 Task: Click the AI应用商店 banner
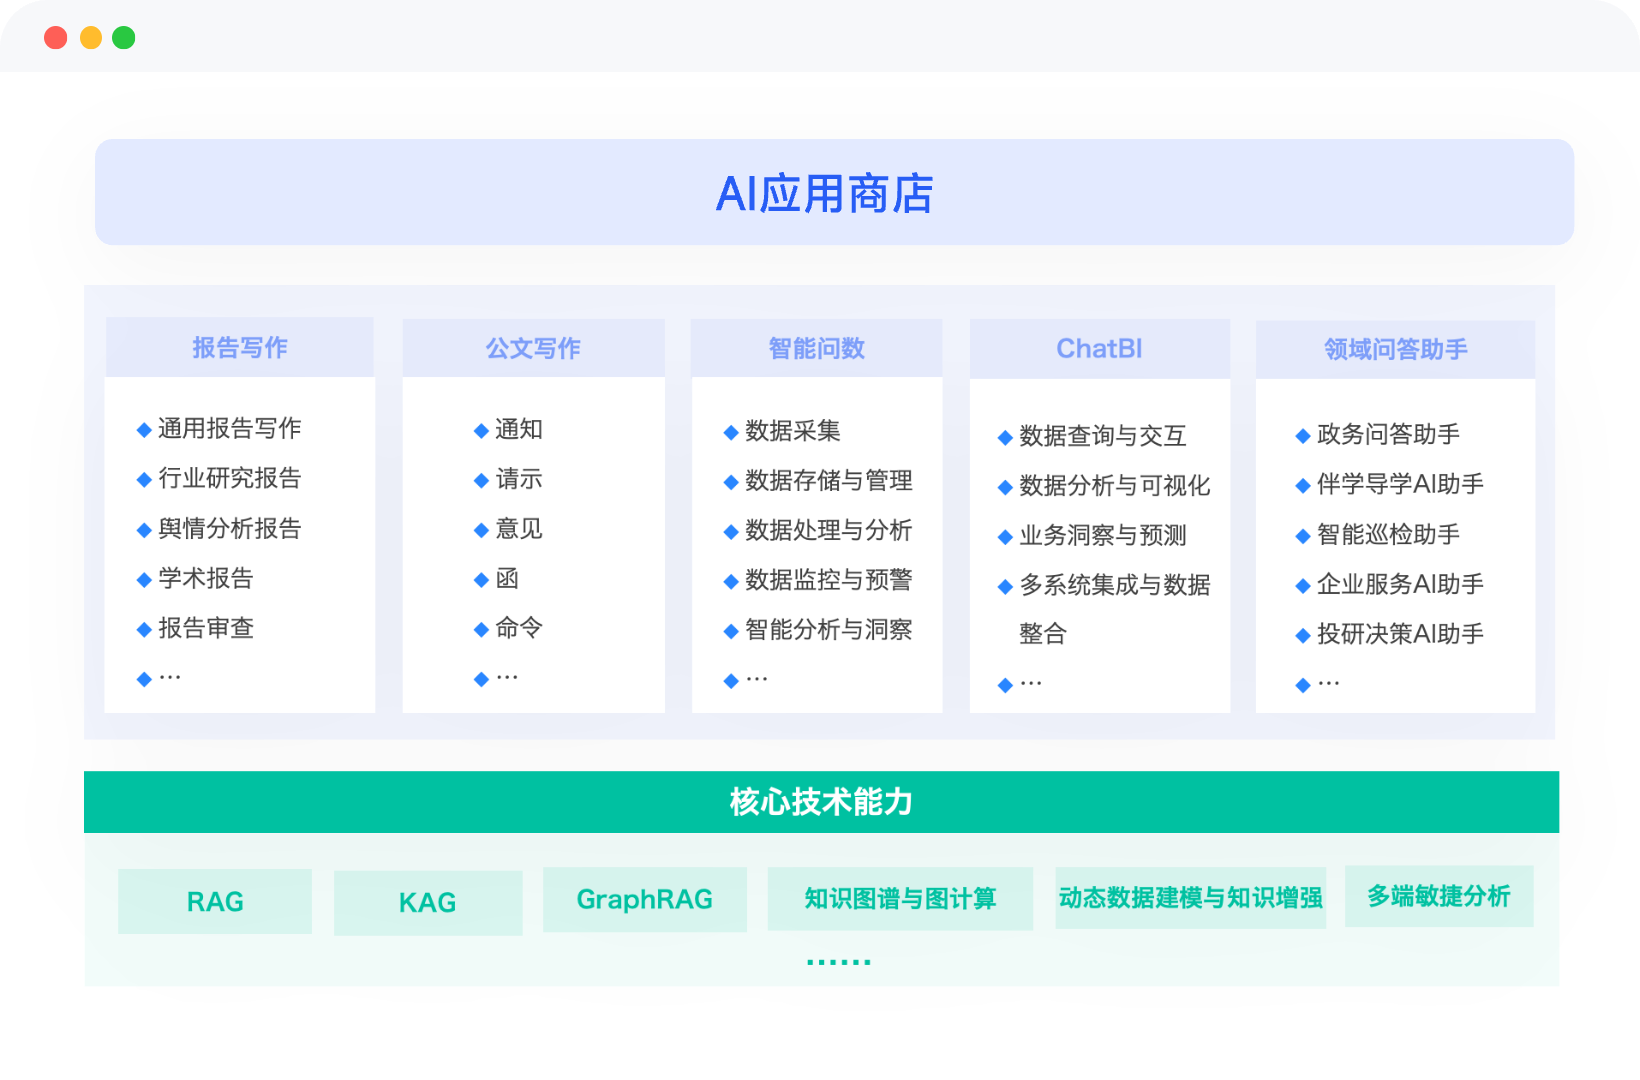[x=834, y=192]
